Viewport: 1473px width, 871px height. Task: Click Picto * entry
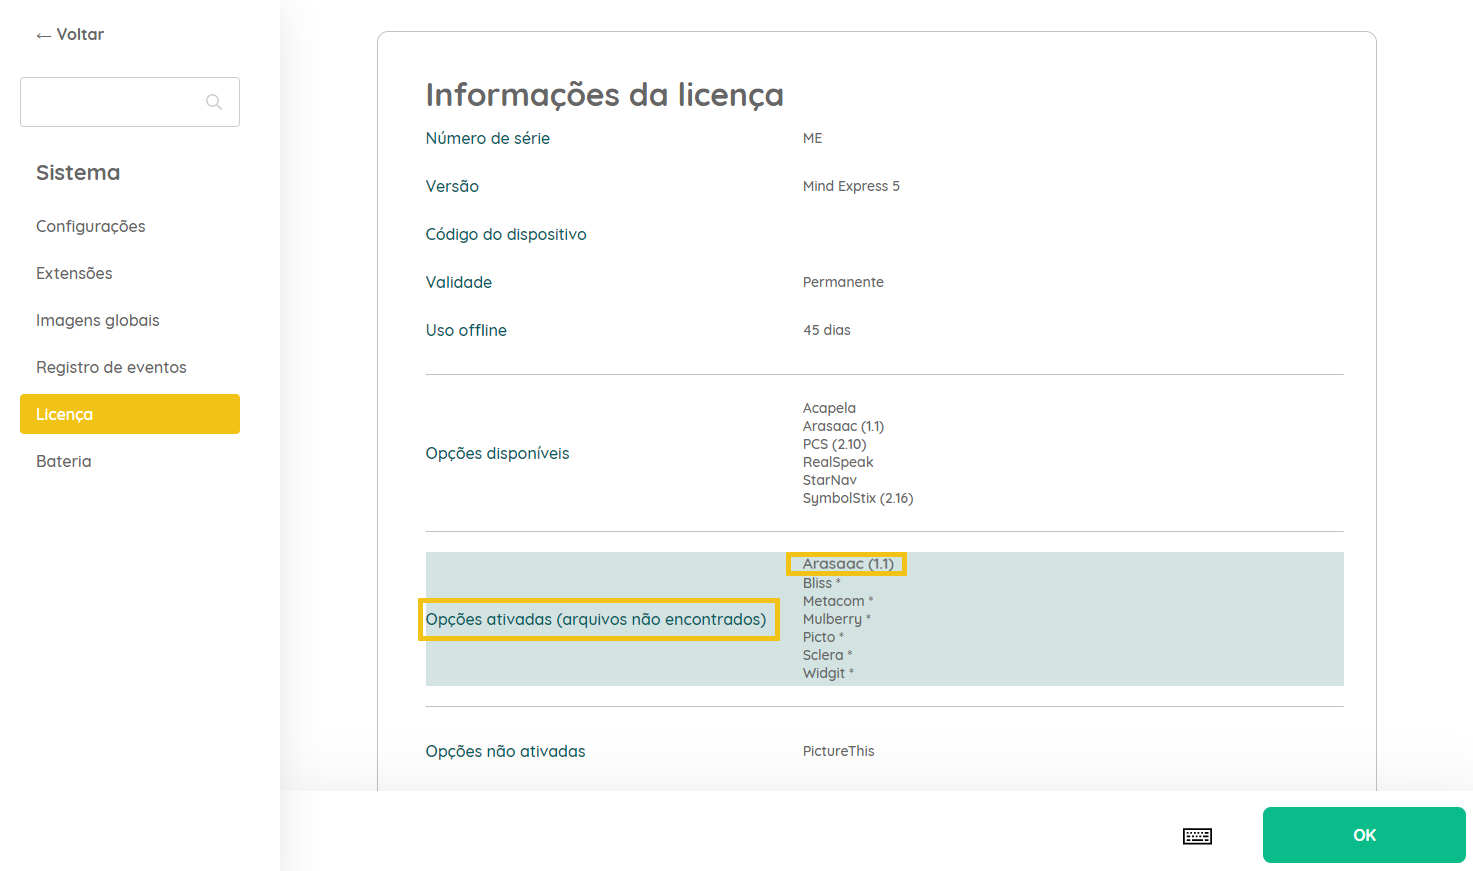(823, 637)
